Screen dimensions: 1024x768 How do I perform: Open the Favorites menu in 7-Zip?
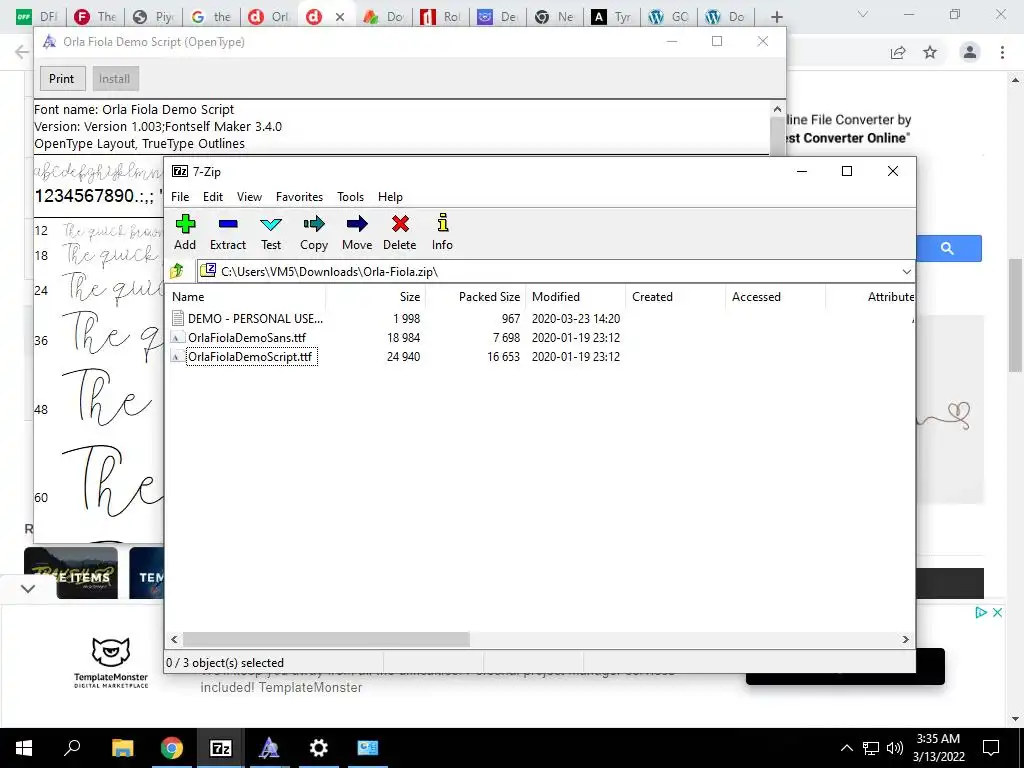point(299,197)
